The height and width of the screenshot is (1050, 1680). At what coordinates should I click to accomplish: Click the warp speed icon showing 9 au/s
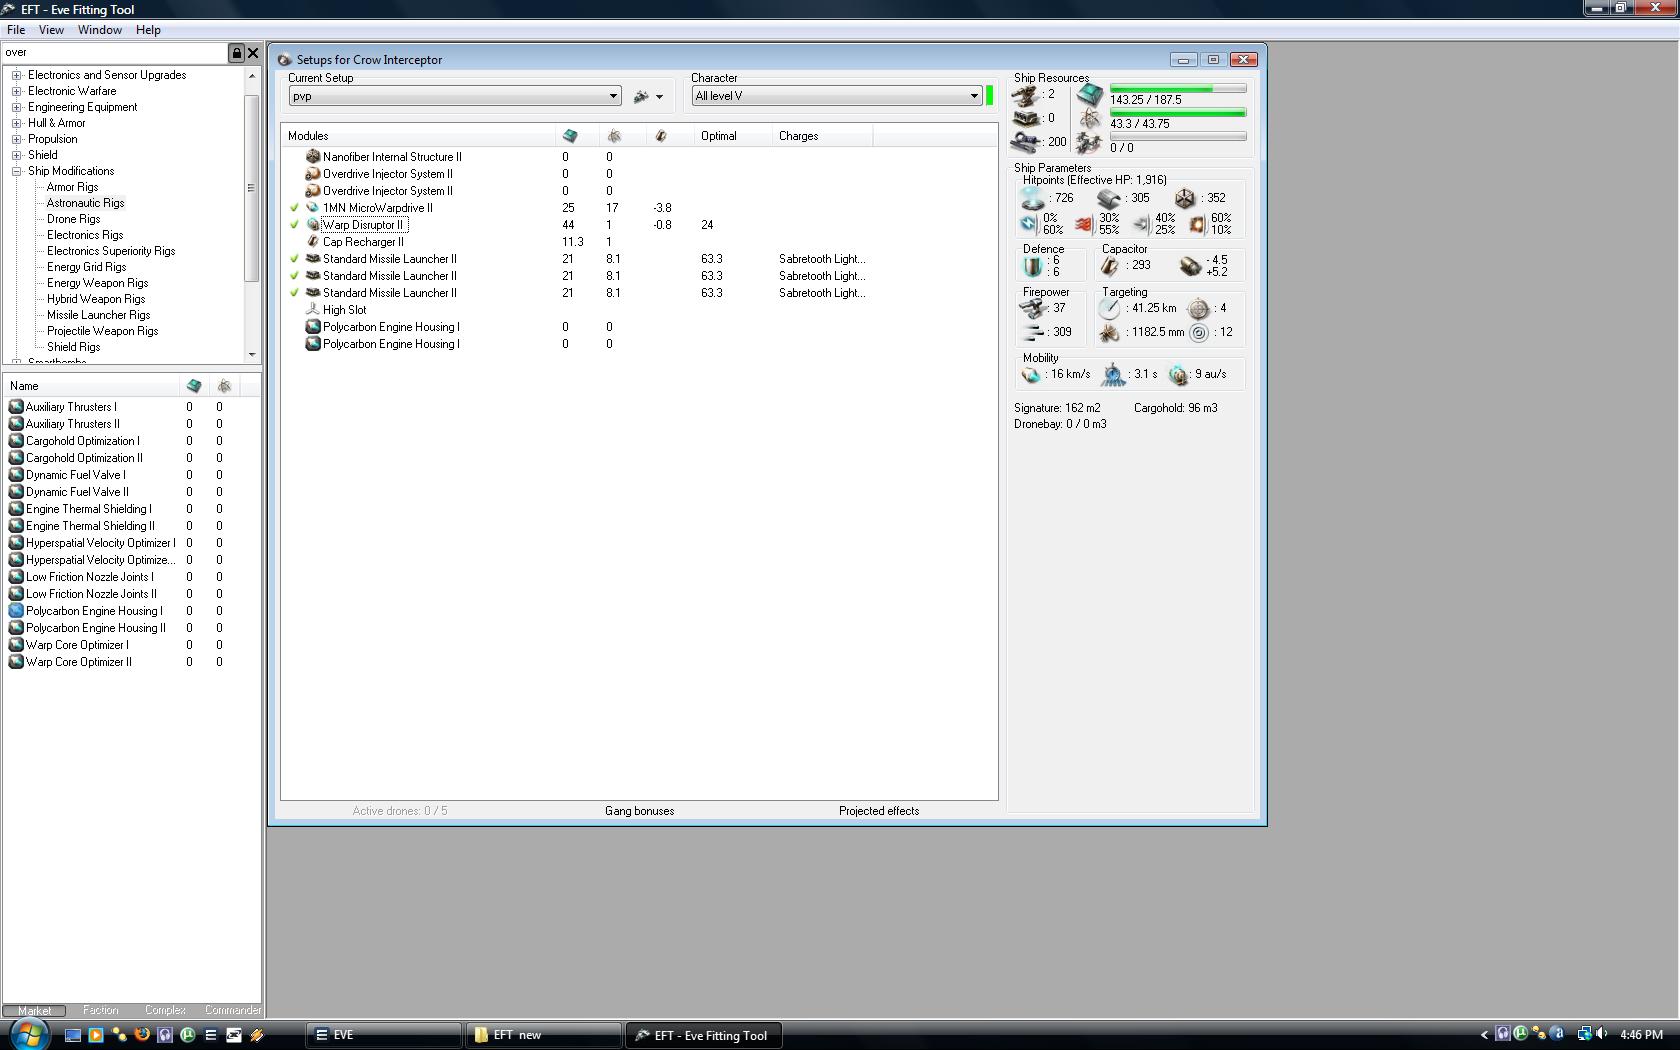coord(1179,375)
